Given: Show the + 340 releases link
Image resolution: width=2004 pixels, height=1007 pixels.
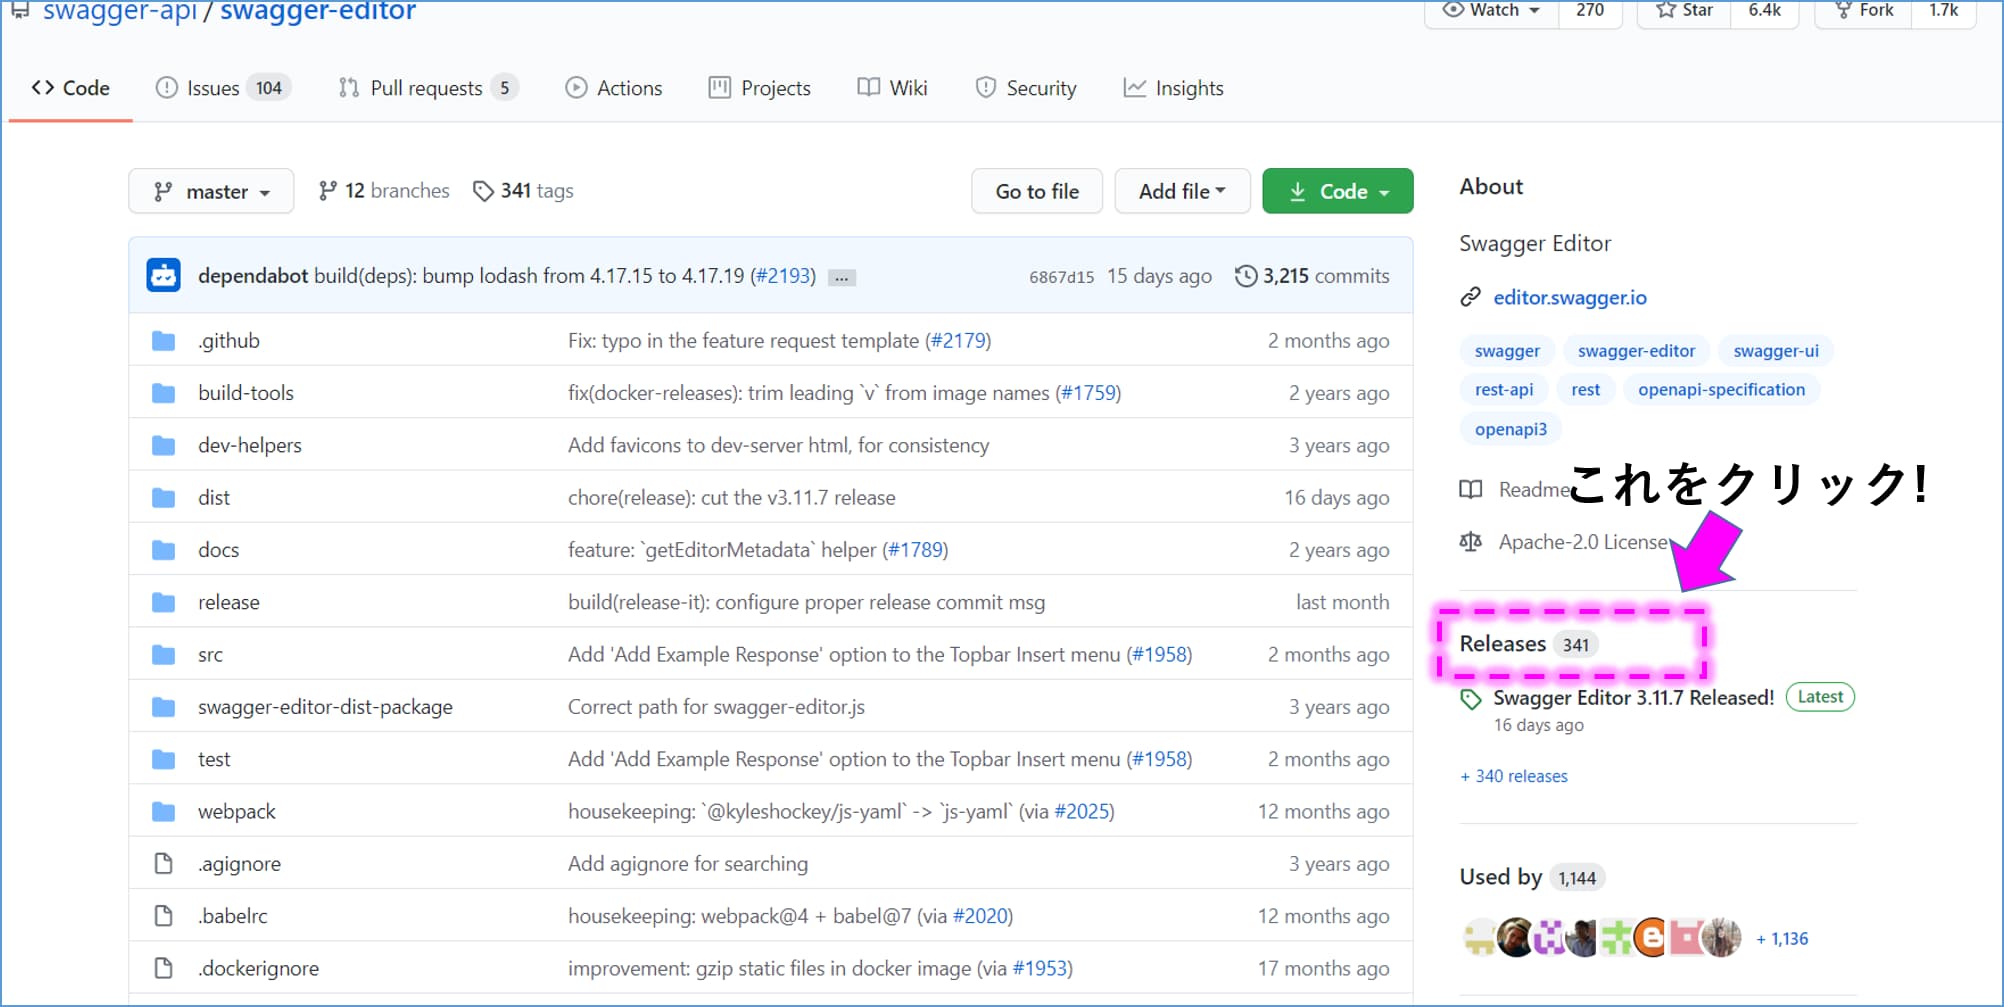Looking at the screenshot, I should coord(1514,776).
